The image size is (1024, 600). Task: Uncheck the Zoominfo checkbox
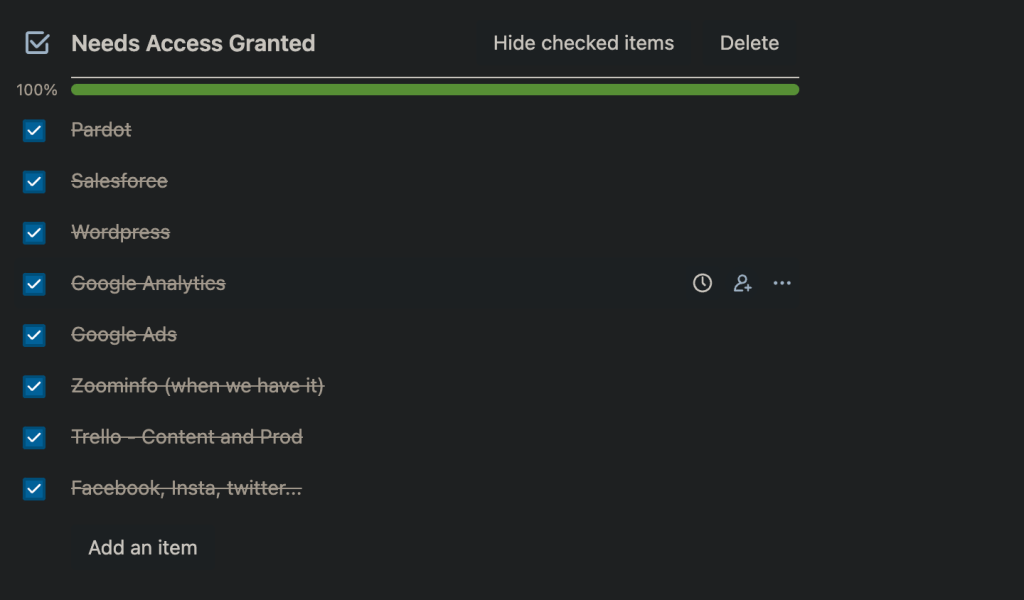click(x=35, y=386)
